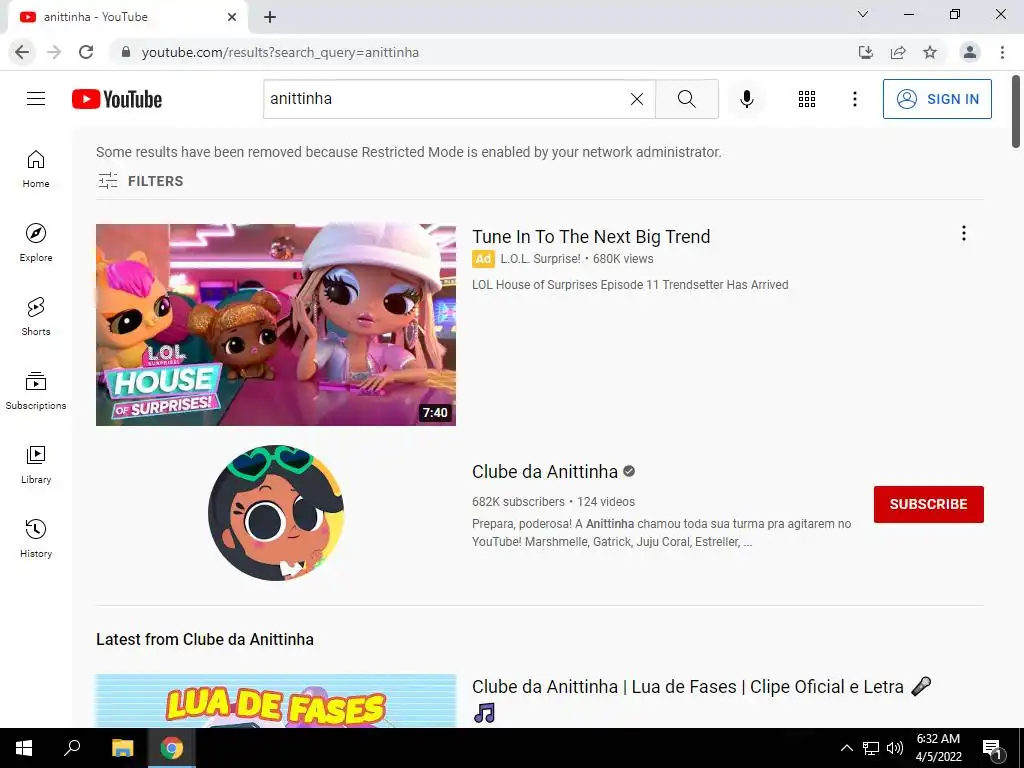Open a new browser tab
Viewport: 1024px width, 768px height.
[x=270, y=17]
